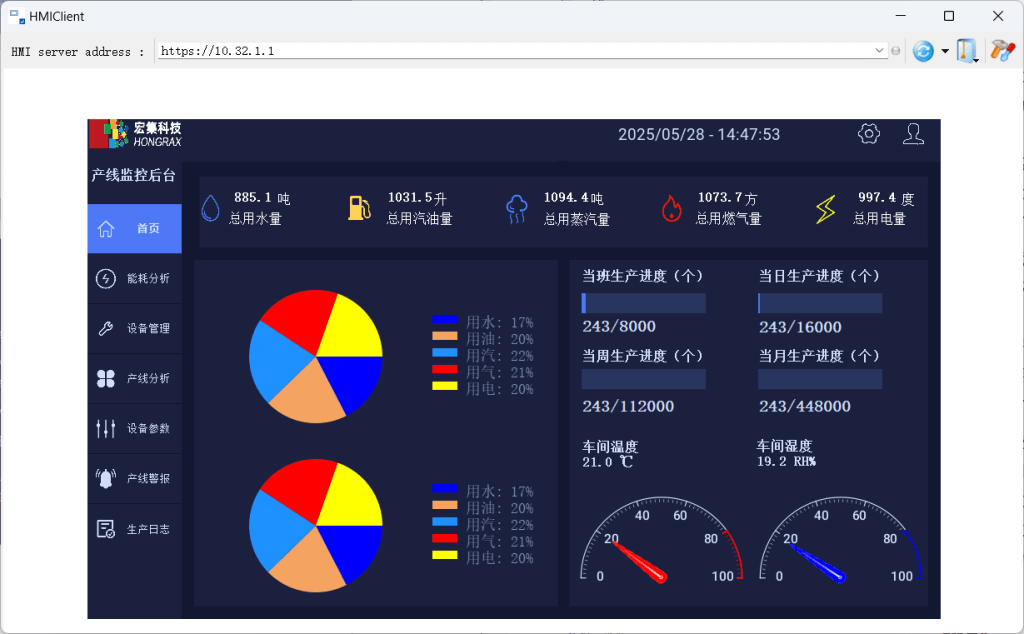Click the refresh connection icon in toolbar
1024x634 pixels.
923,51
